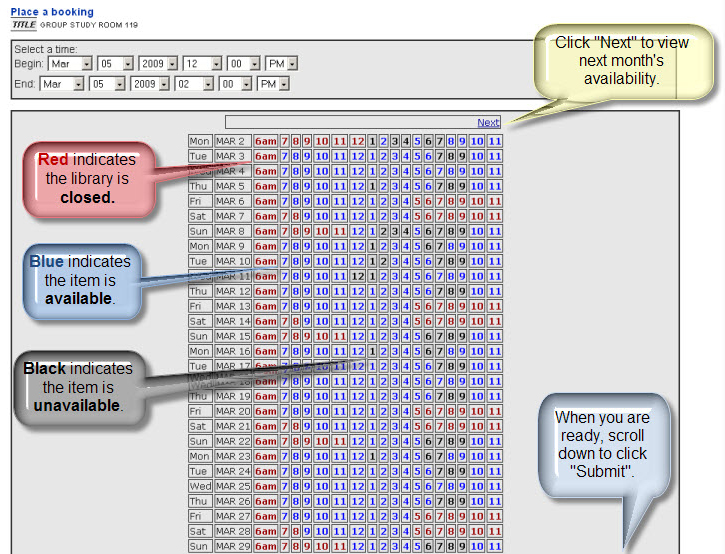
Task: Click the MAR 16 date cell
Action: [x=233, y=351]
